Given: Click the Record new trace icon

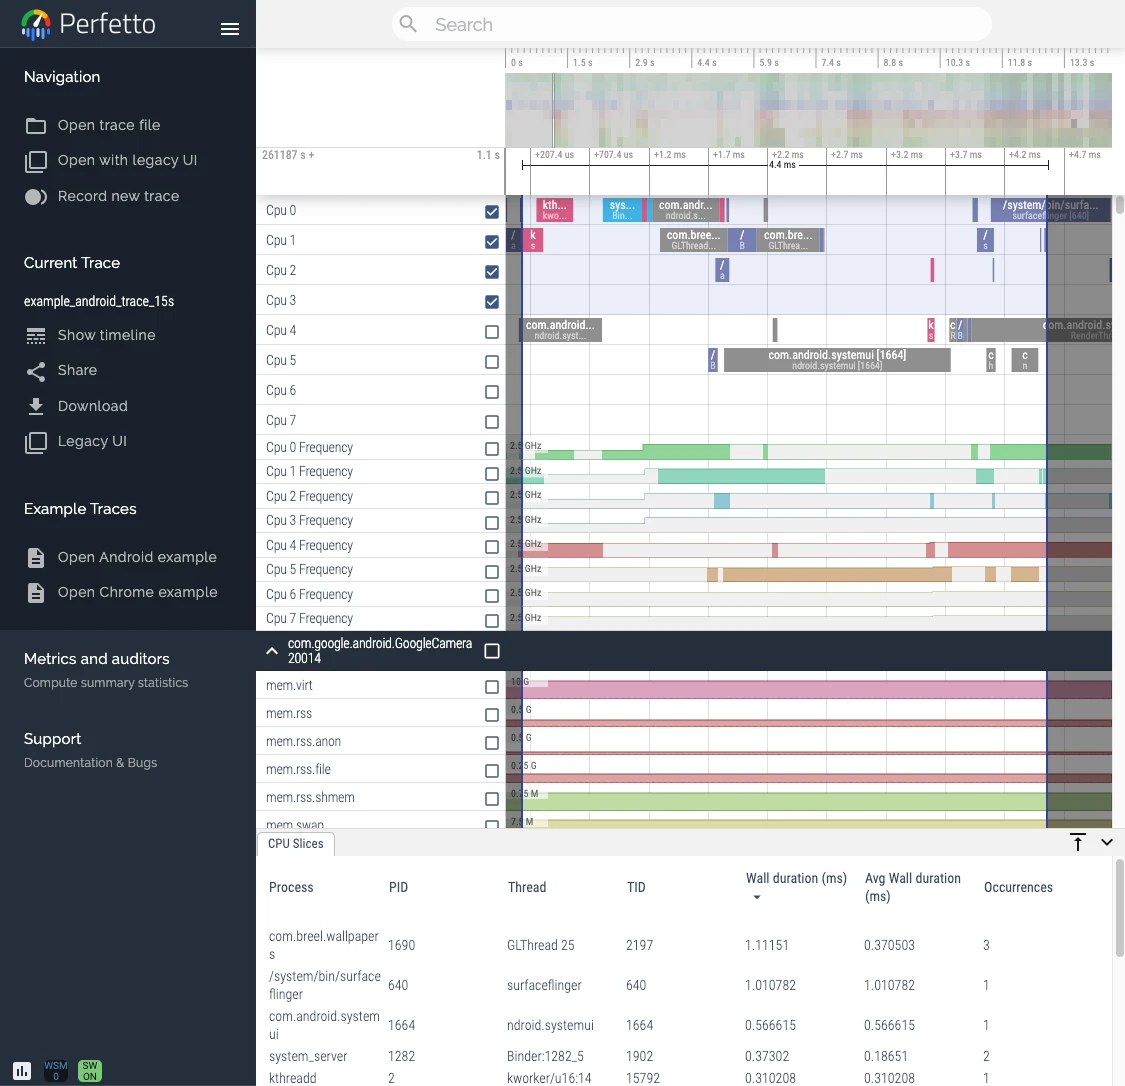Looking at the screenshot, I should point(36,197).
